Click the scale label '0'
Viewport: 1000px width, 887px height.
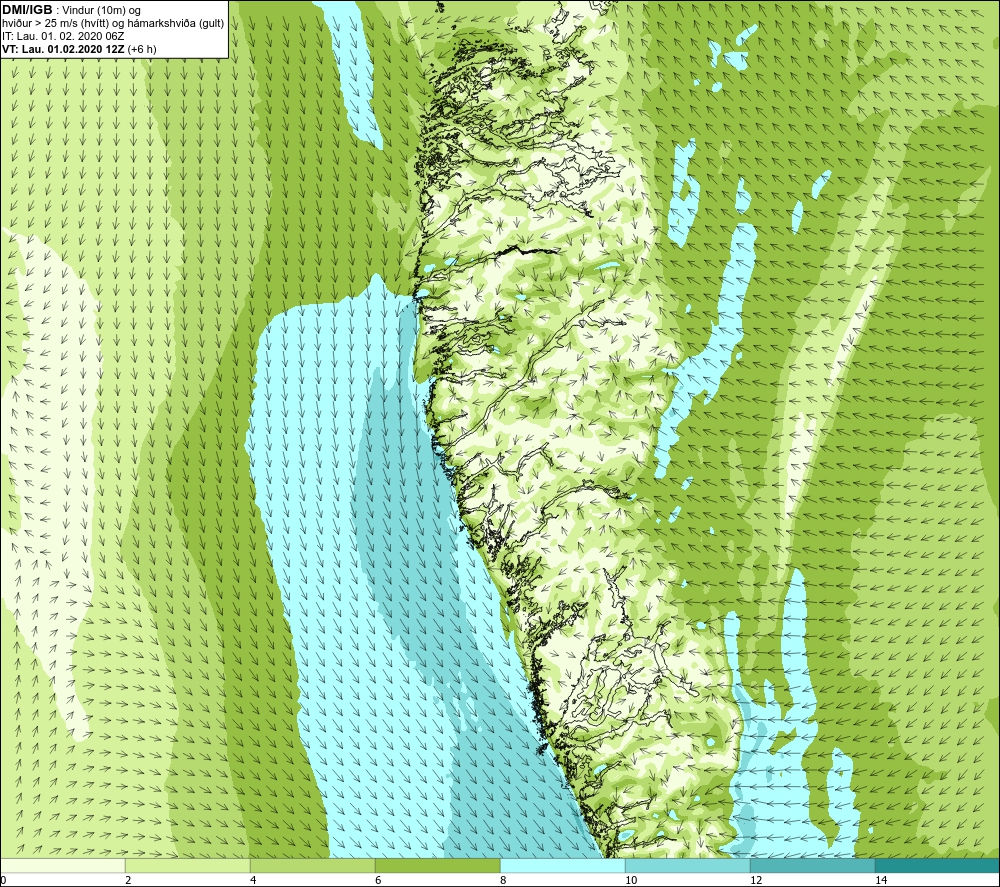[3, 880]
